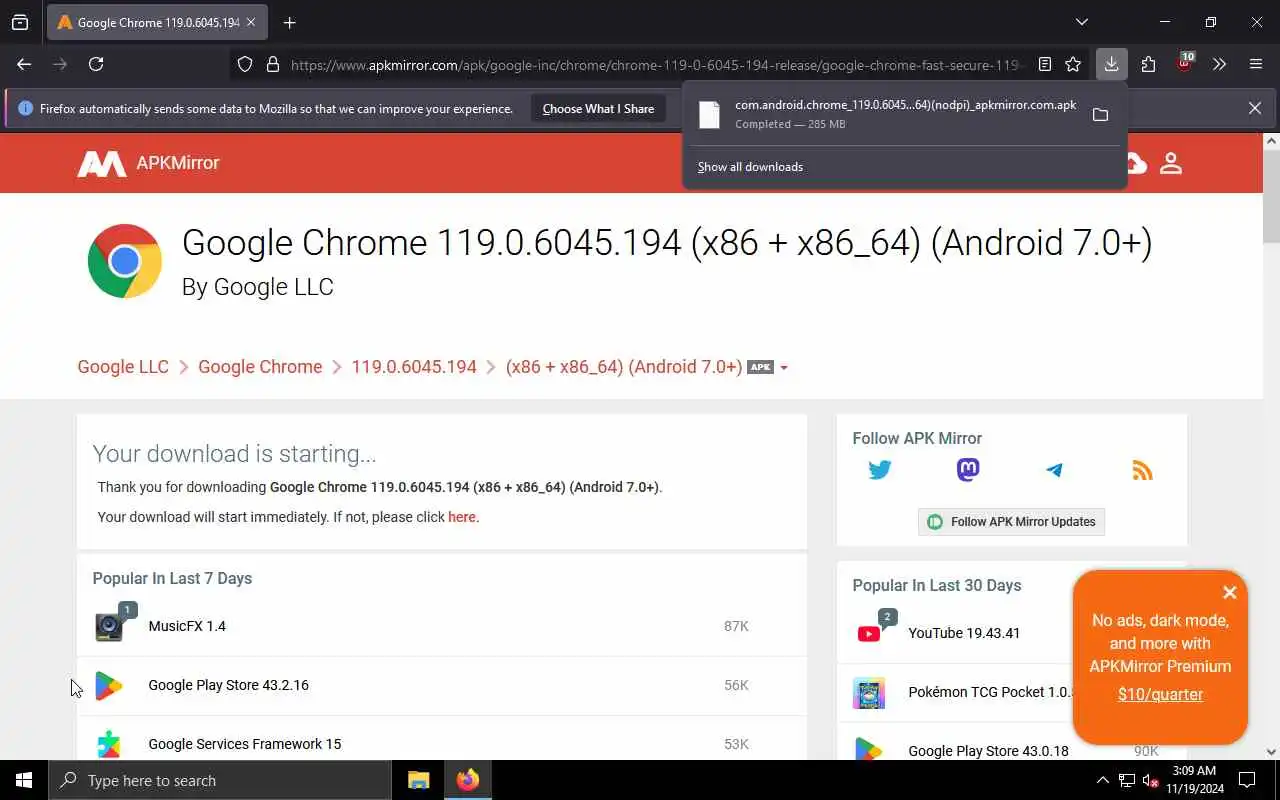The image size is (1280, 800).
Task: Open Google LLC breadcrumb link
Action: coord(123,367)
